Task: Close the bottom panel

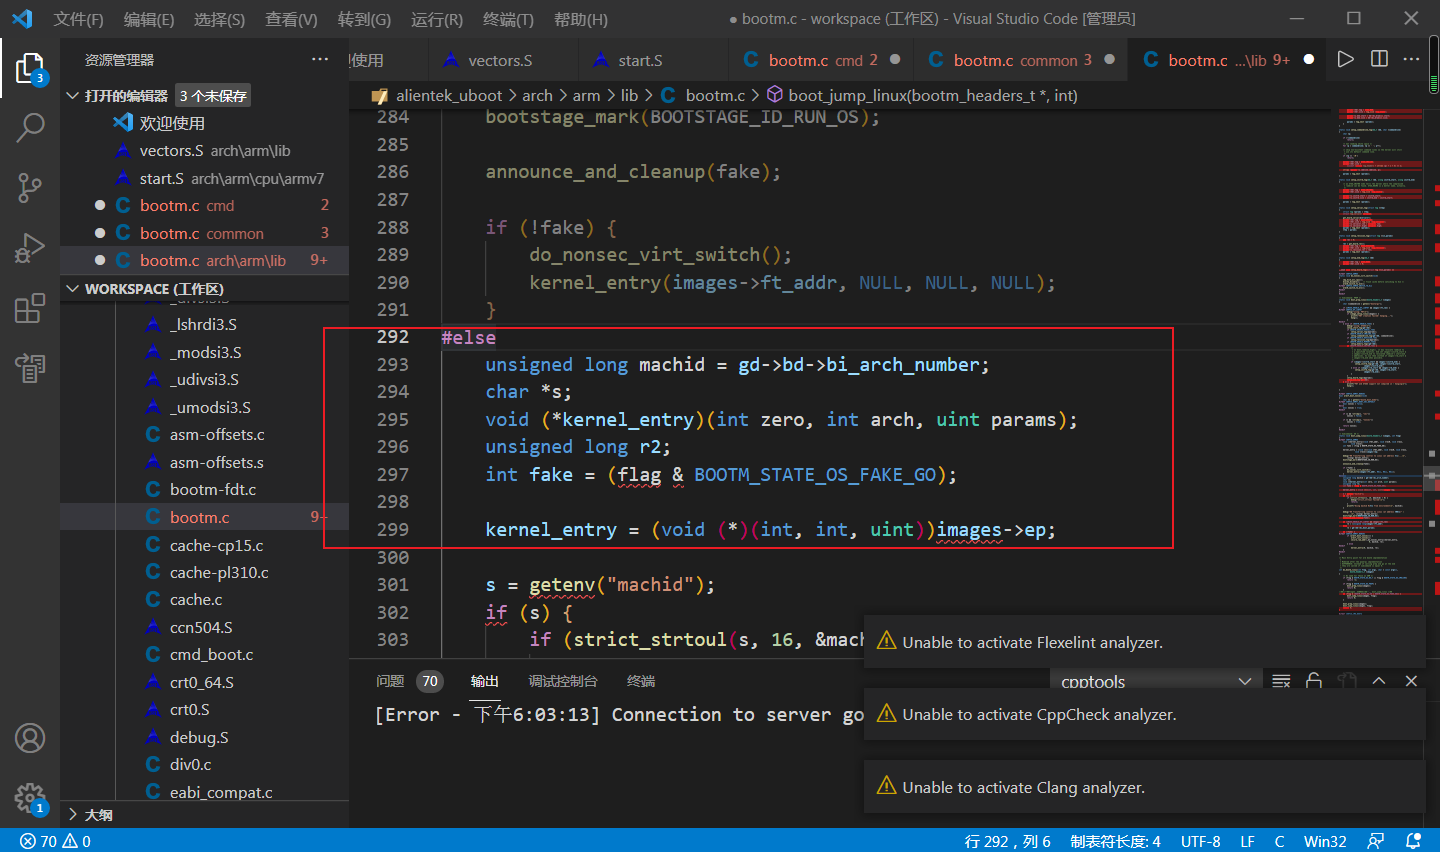Action: (1411, 681)
